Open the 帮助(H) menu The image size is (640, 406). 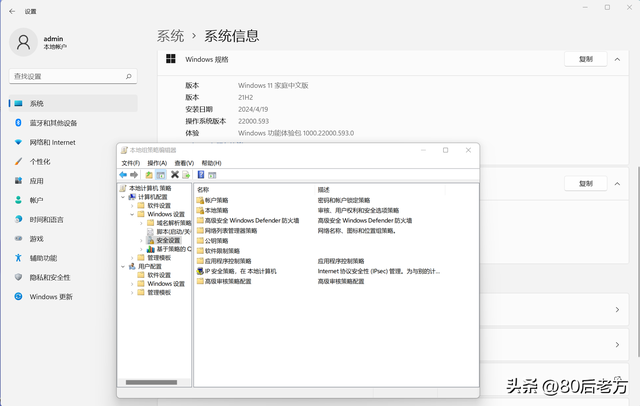tap(211, 163)
